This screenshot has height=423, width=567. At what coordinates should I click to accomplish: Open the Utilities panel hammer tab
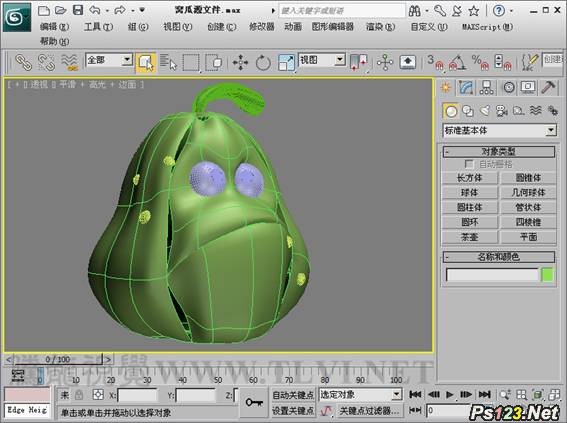tap(548, 87)
